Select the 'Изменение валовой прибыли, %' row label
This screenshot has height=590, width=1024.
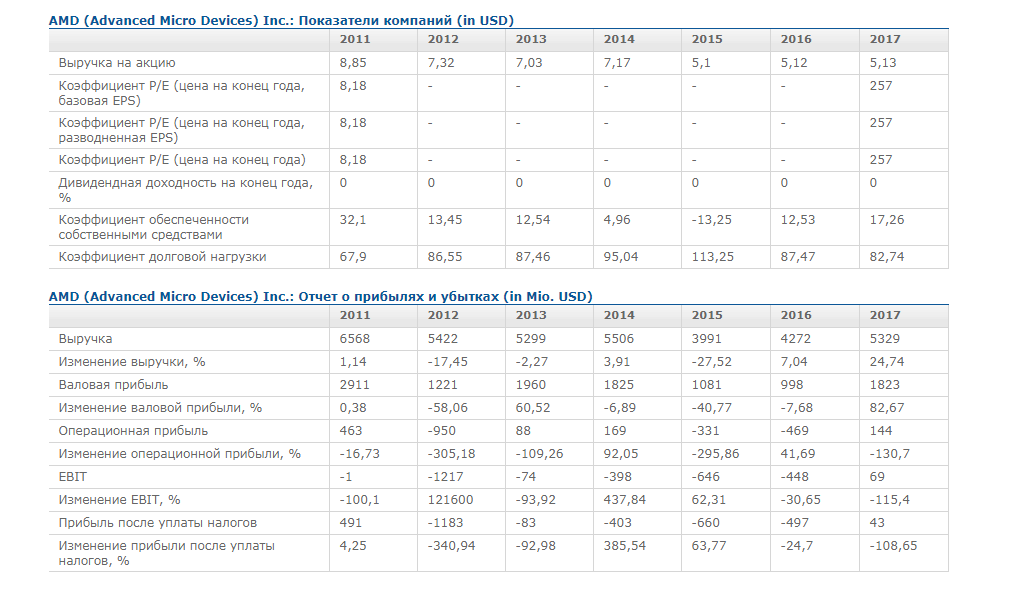click(160, 408)
